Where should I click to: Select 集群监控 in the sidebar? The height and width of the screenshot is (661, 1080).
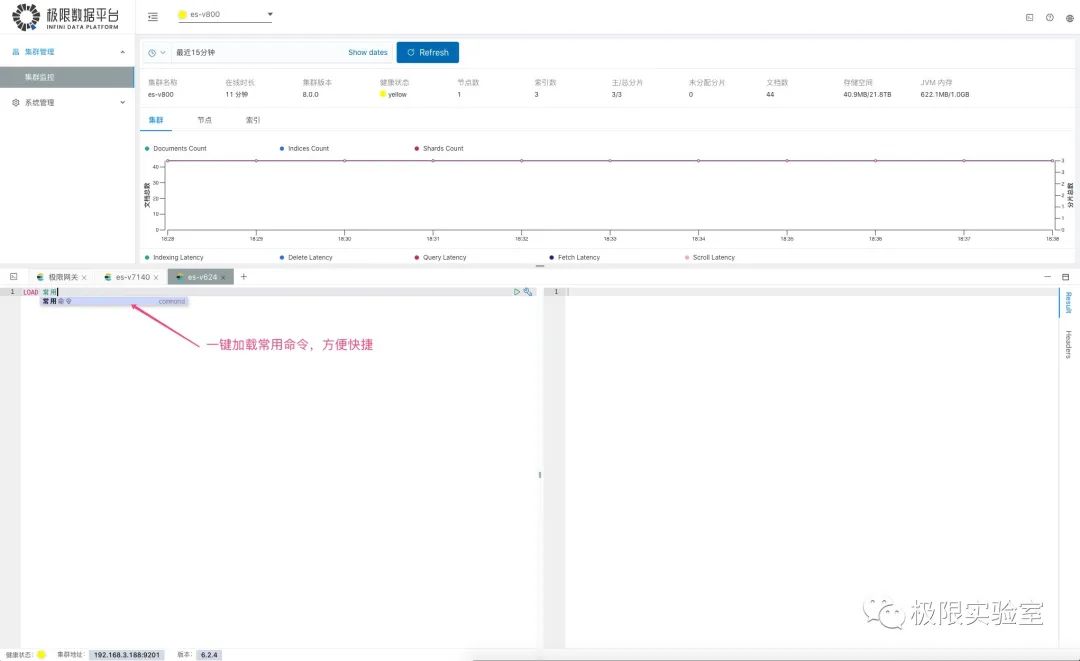point(67,77)
